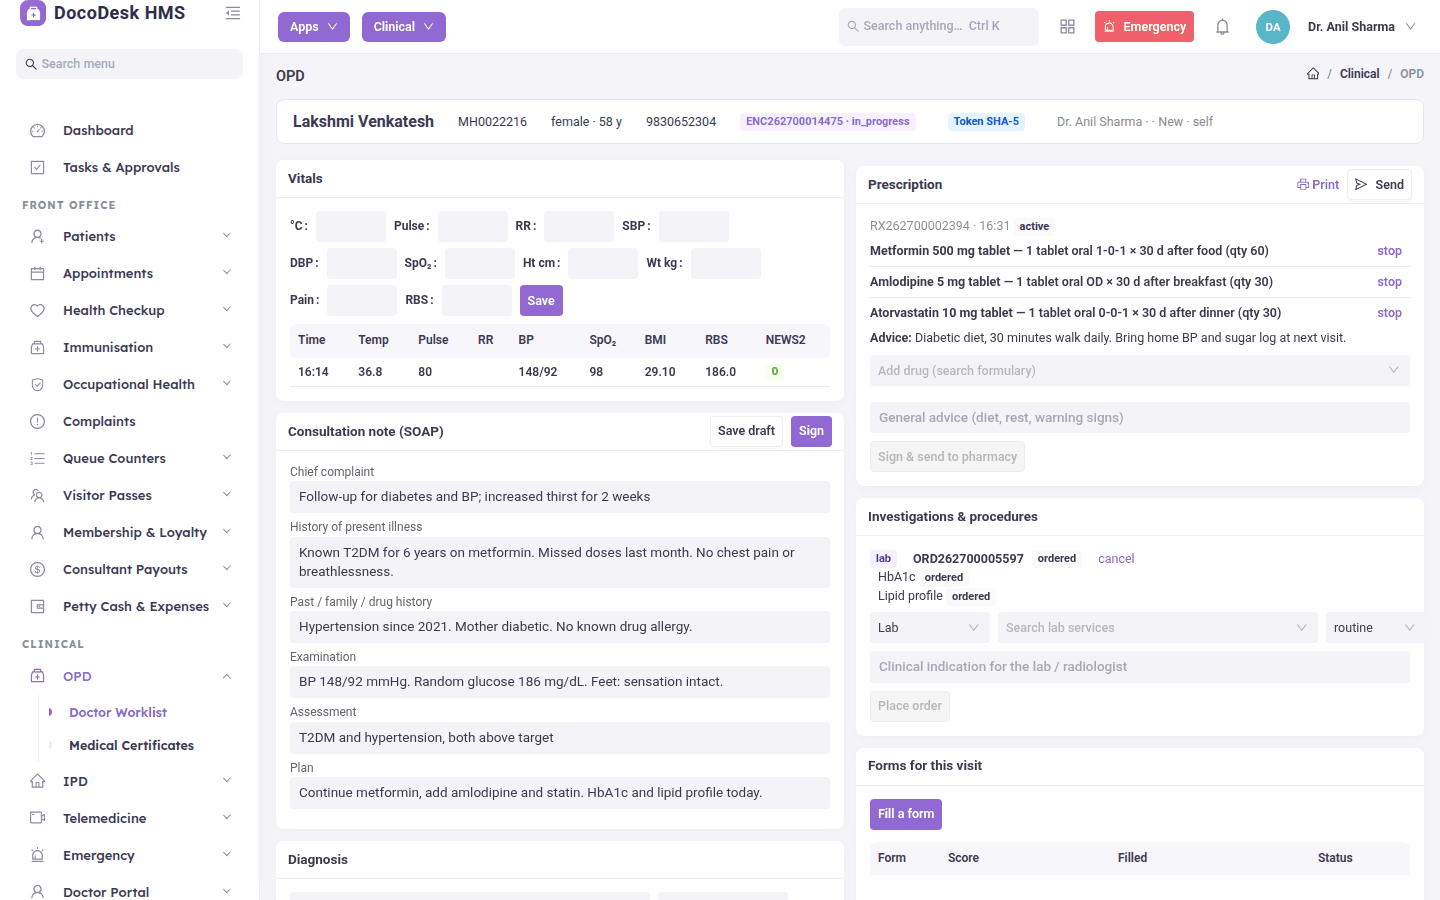Click the Immunisation sidebar icon
Image resolution: width=1440 pixels, height=900 pixels.
click(38, 348)
